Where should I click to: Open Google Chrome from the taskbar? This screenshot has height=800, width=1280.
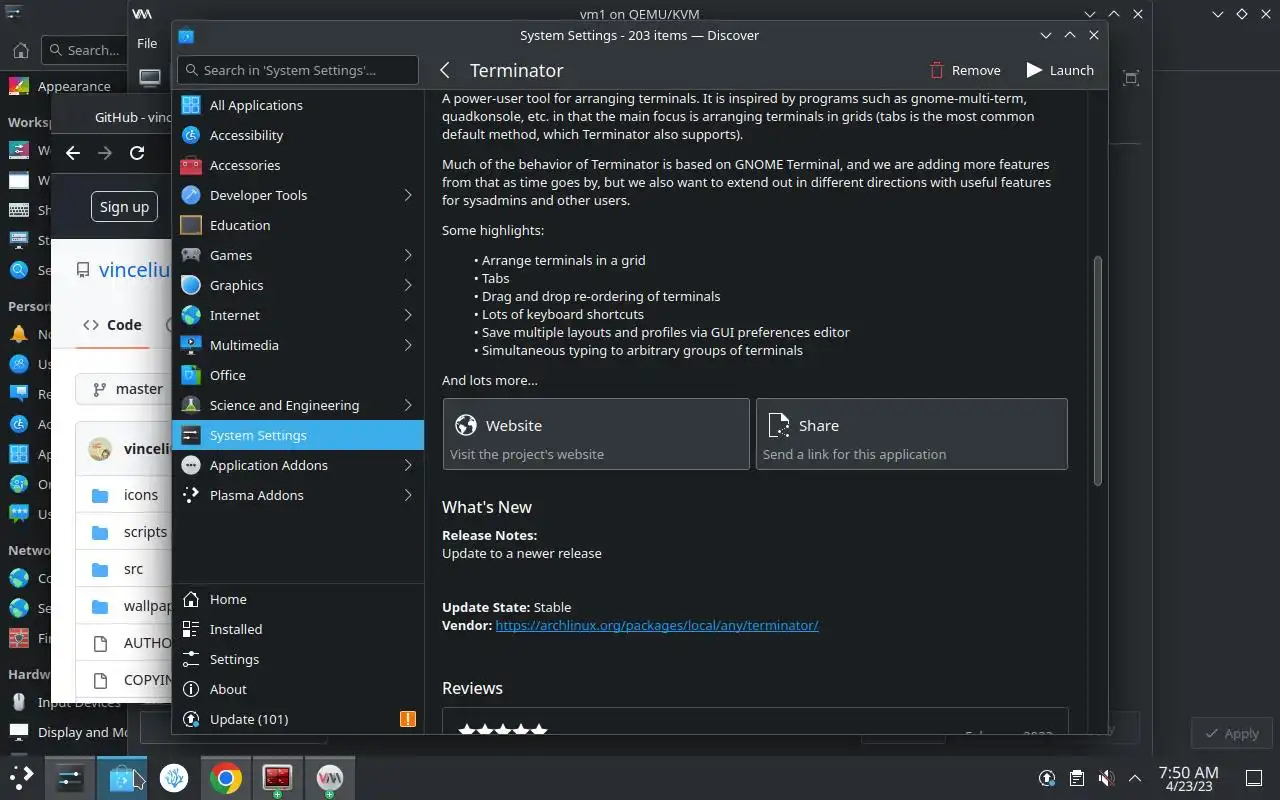226,778
